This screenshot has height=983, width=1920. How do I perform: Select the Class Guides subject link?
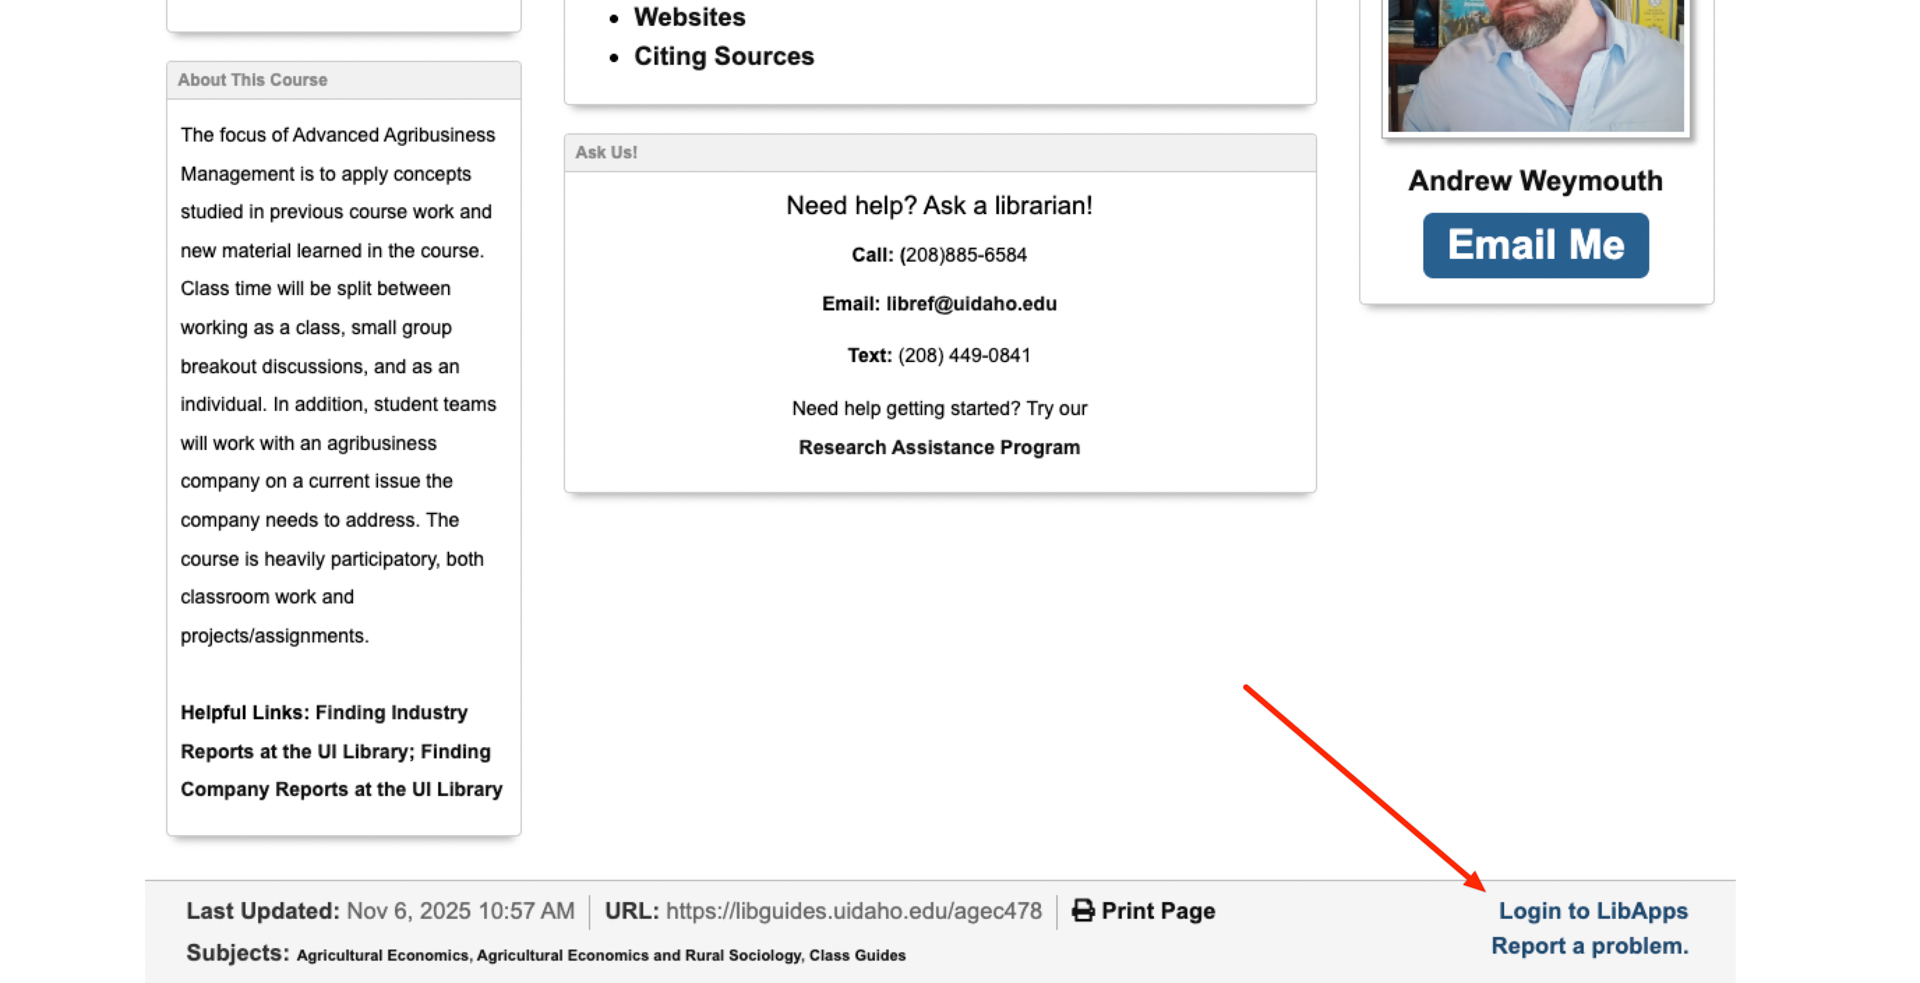(857, 955)
